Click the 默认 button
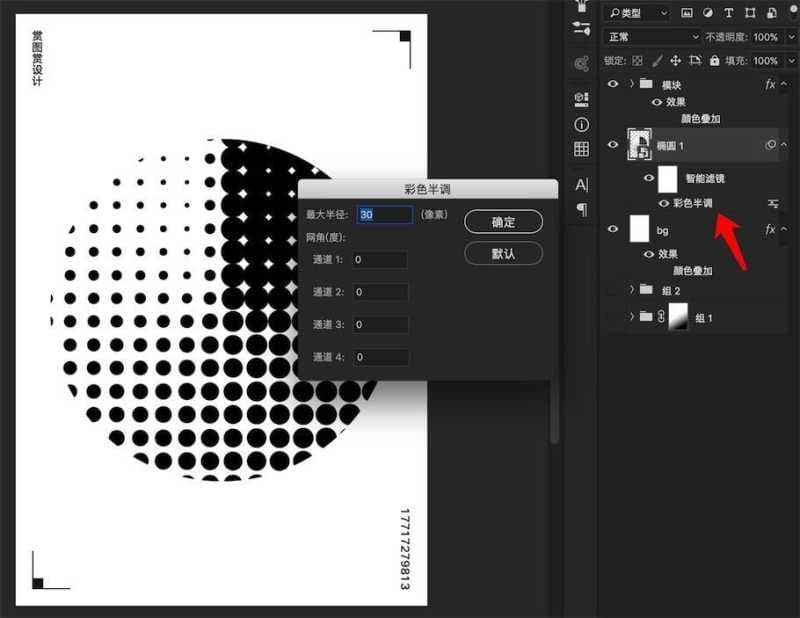Image resolution: width=800 pixels, height=618 pixels. coord(503,253)
